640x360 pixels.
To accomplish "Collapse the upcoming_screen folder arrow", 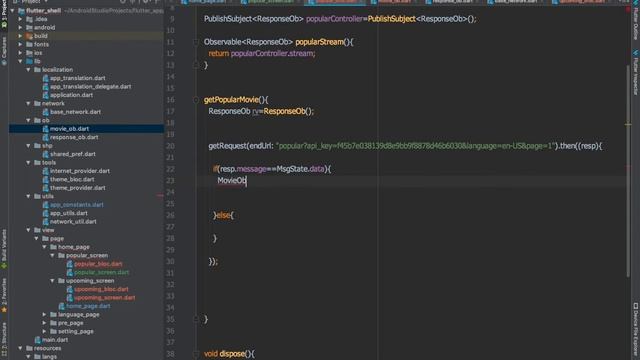I will (x=52, y=281).
